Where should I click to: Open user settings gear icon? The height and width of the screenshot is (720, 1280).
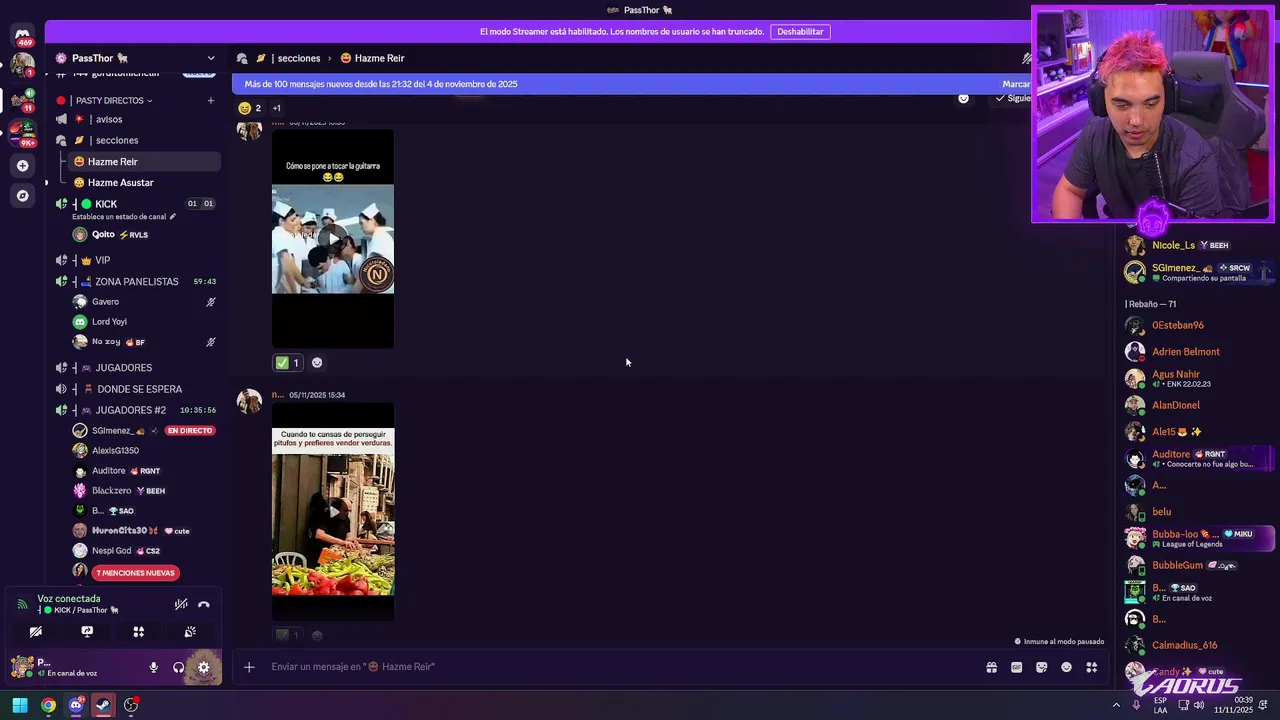coord(203,667)
